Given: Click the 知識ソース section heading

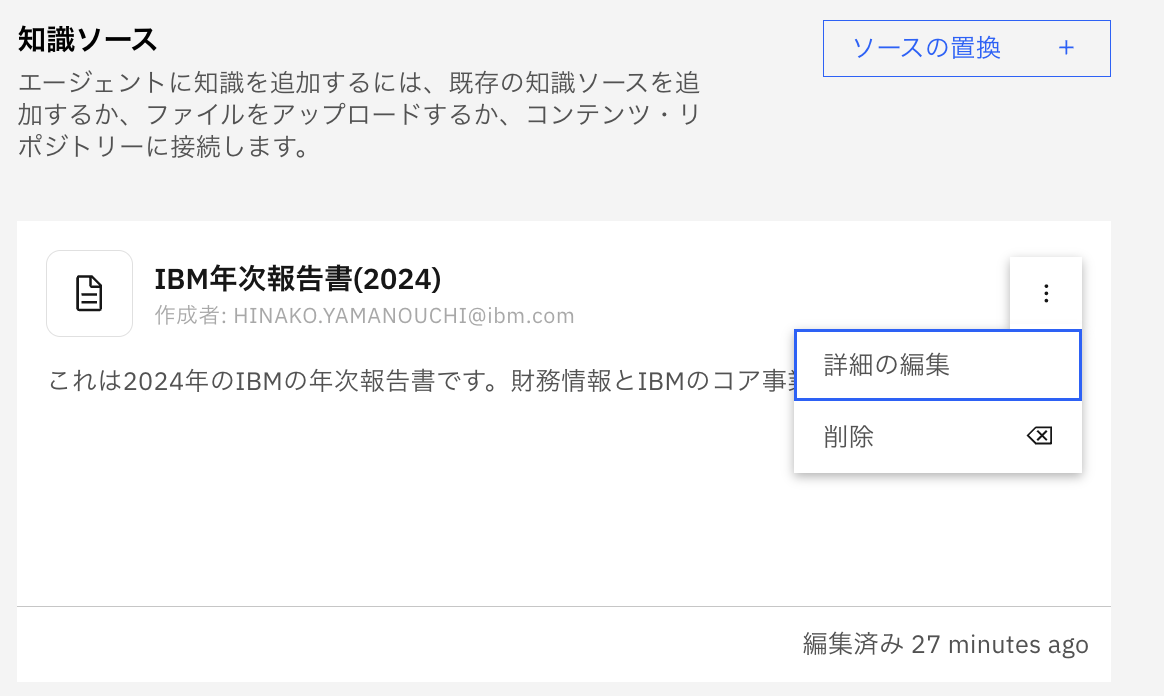Looking at the screenshot, I should click(x=88, y=40).
